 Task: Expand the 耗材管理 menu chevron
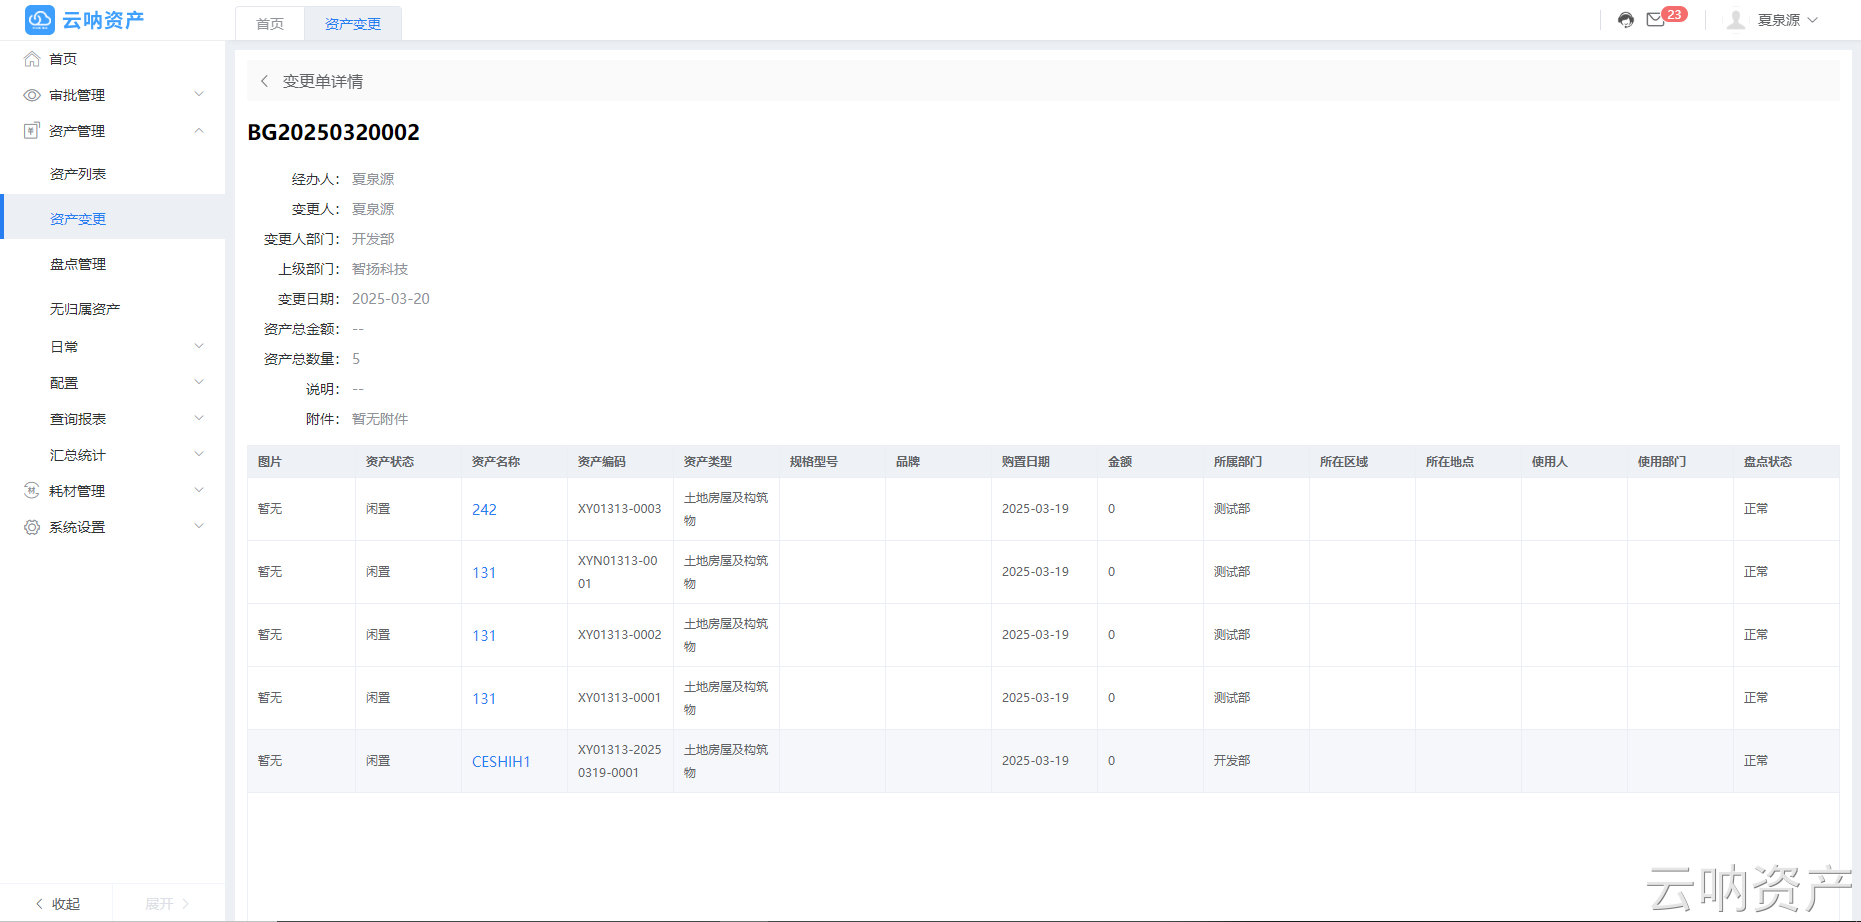point(199,491)
